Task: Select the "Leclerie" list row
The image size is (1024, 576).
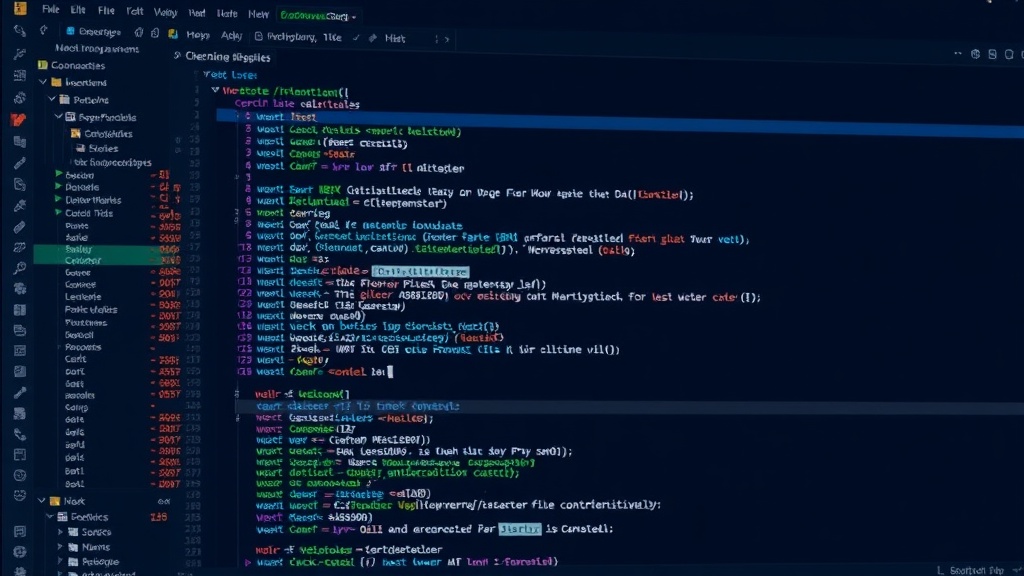Action: (x=83, y=296)
